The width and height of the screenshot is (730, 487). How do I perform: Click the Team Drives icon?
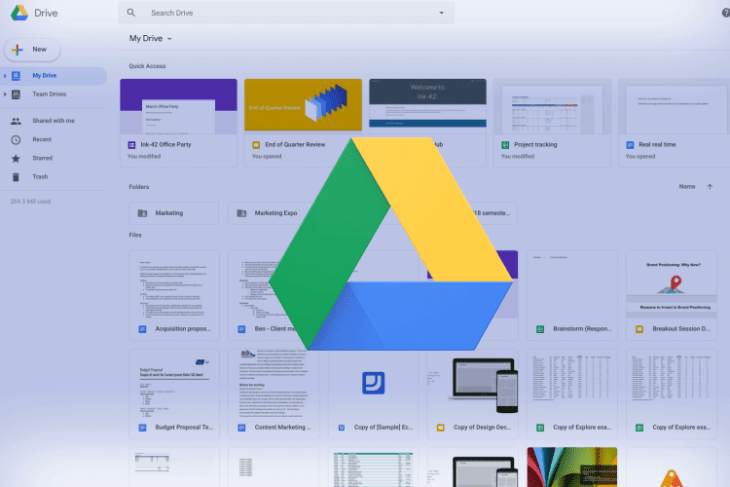click(16, 94)
